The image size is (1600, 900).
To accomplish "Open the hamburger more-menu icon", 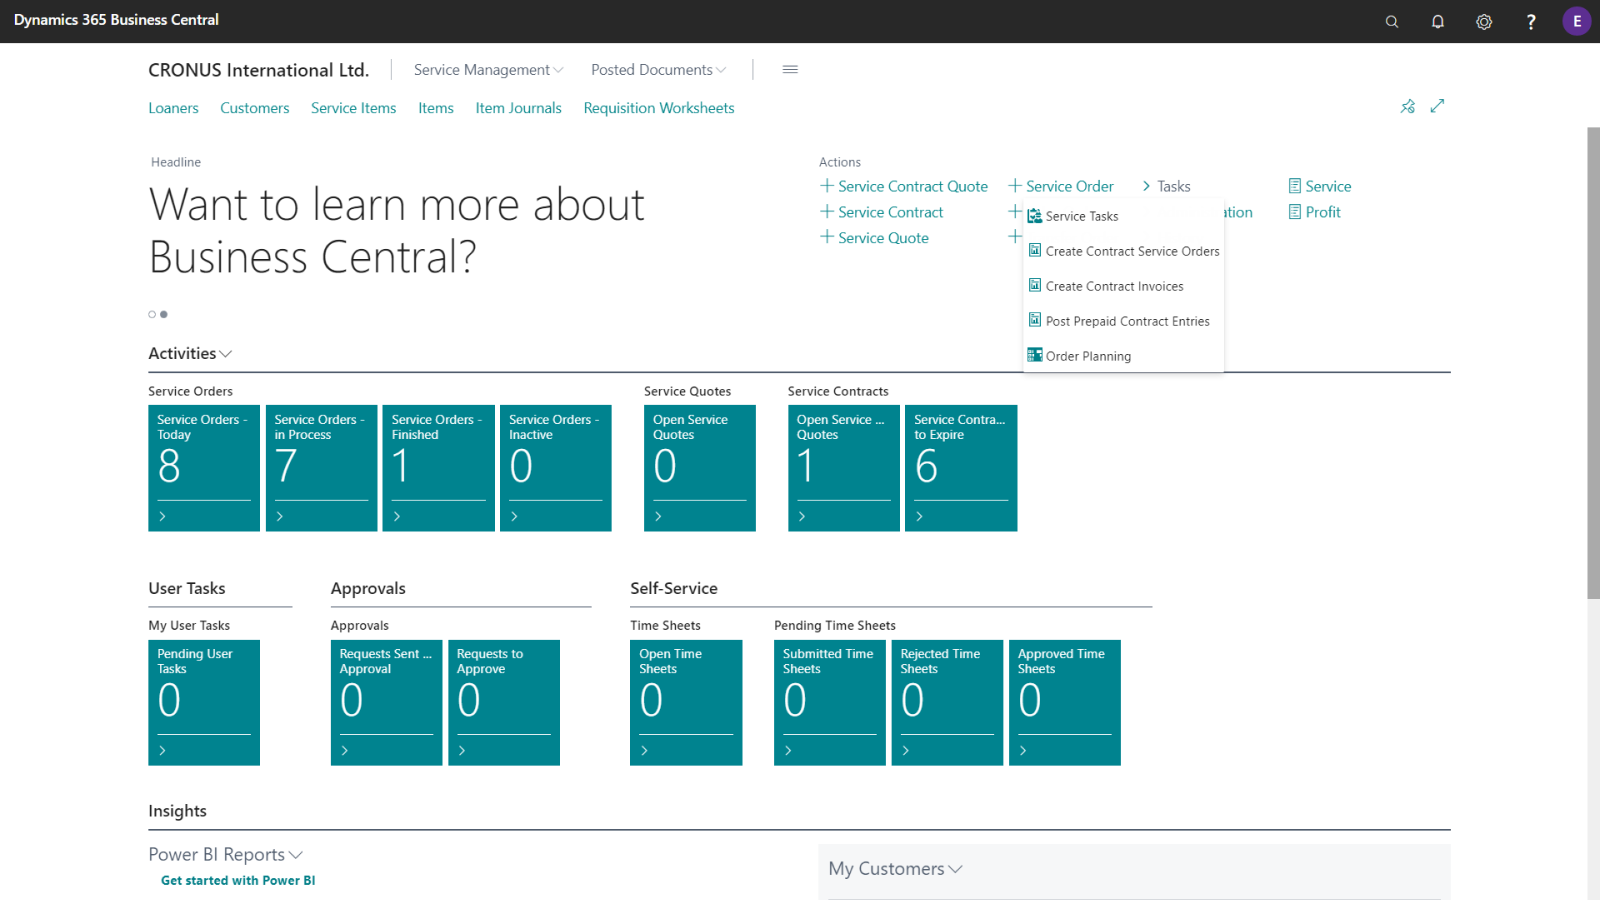I will coord(790,70).
